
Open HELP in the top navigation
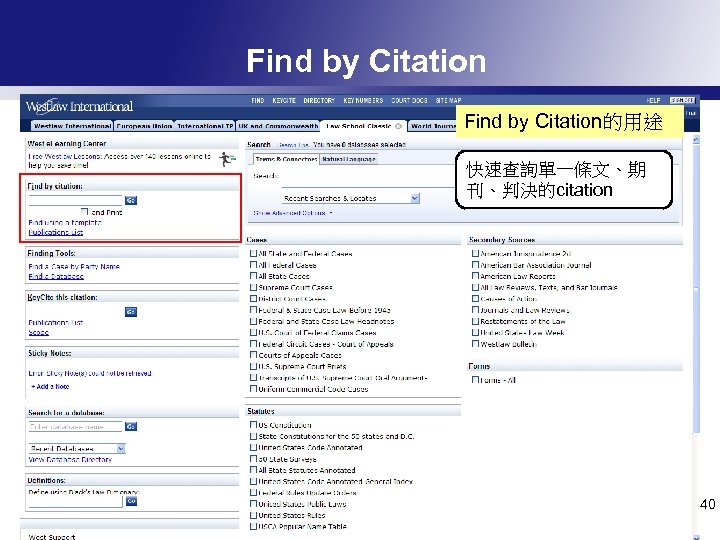tap(653, 100)
